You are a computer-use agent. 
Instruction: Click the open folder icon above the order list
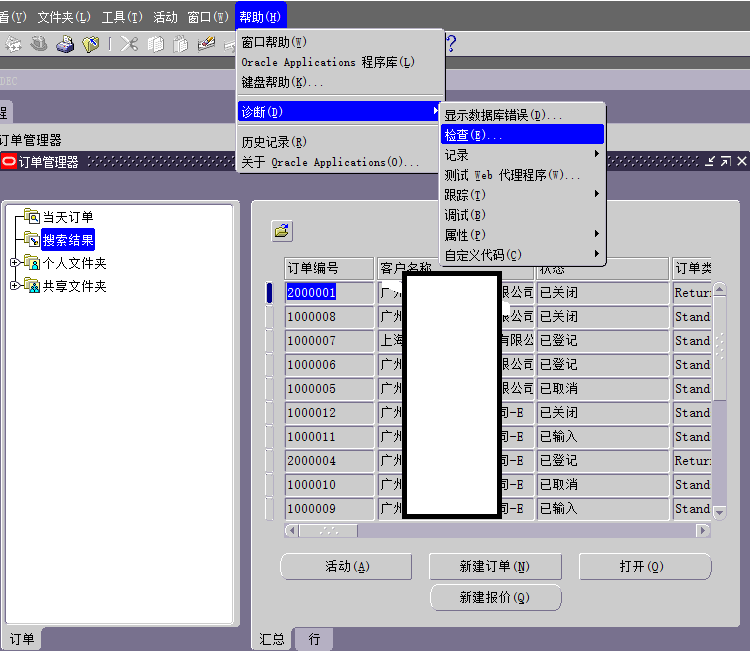click(x=282, y=231)
